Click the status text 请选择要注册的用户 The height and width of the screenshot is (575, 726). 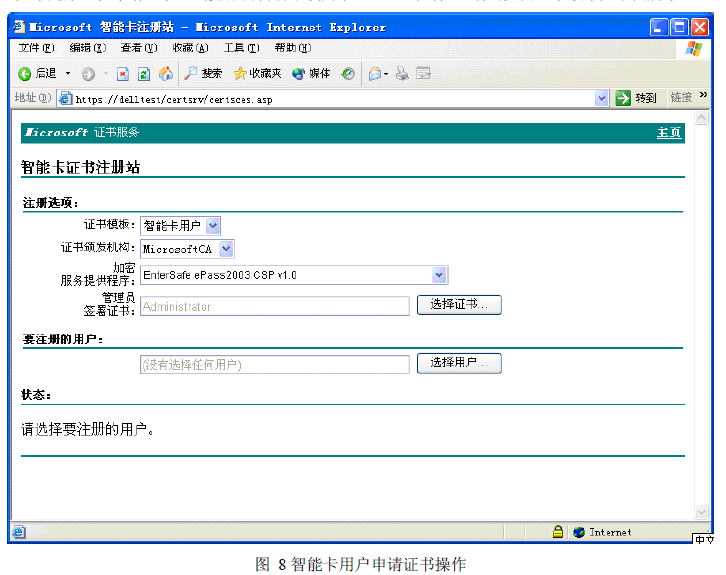(88, 429)
